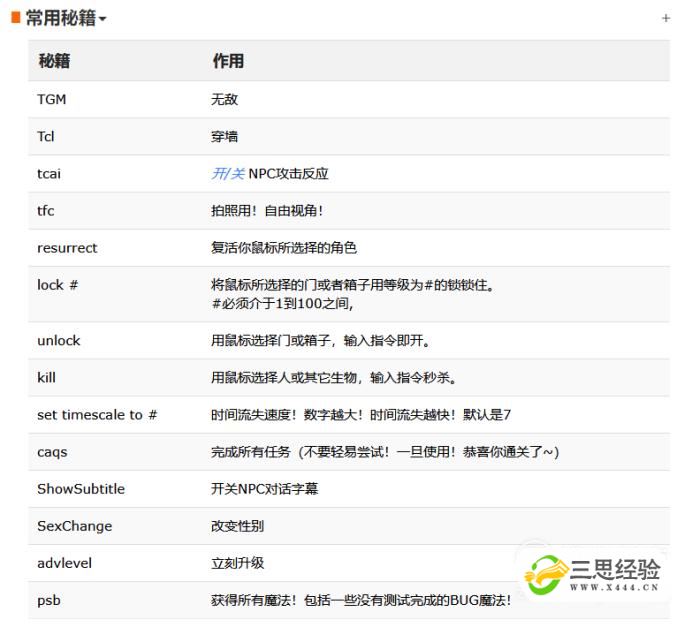The width and height of the screenshot is (692, 627).
Task: Click the ShowSubtitle cheat code cell
Action: (x=81, y=489)
